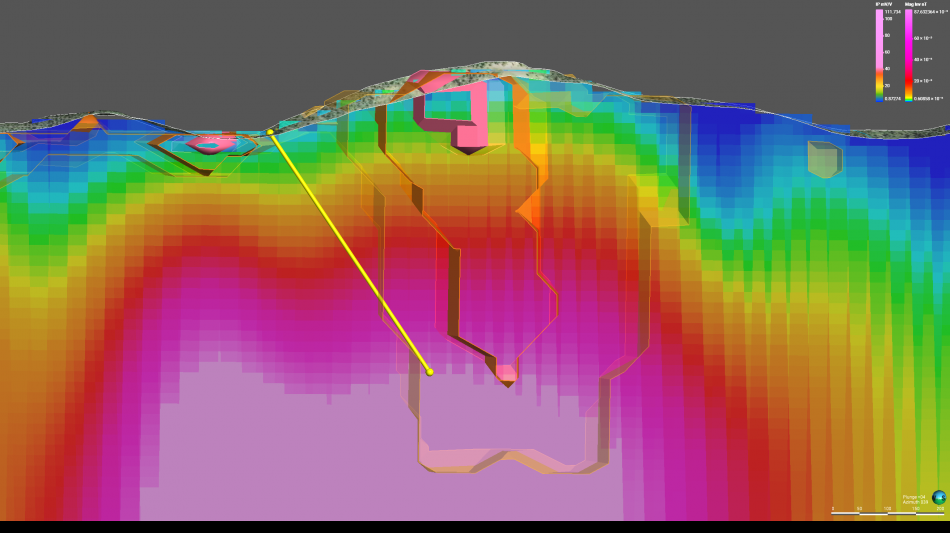Select the translucent grey box on the right
950x533 pixels.
point(824,159)
